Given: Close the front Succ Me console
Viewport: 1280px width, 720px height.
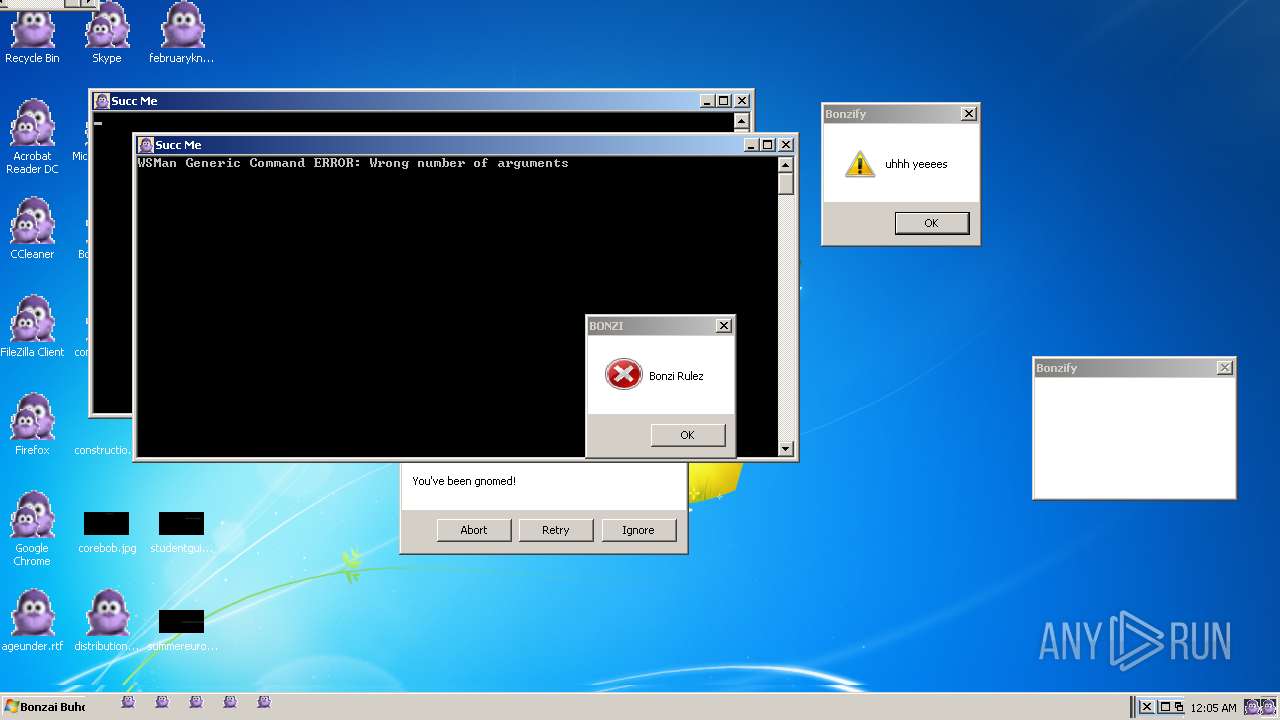Looking at the screenshot, I should coord(786,145).
